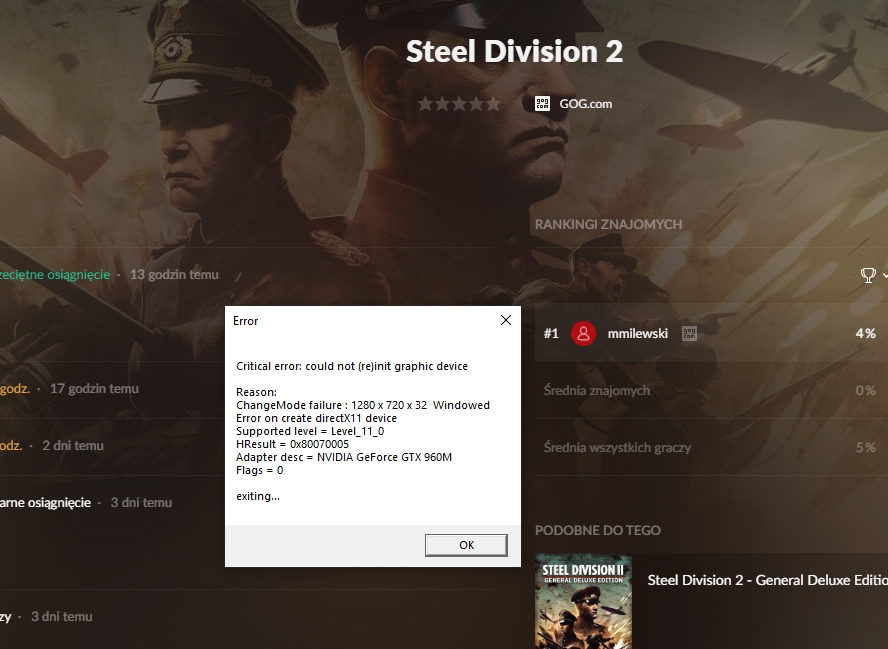
Task: Click the 'Critical error' message line
Action: pyautogui.click(x=352, y=366)
